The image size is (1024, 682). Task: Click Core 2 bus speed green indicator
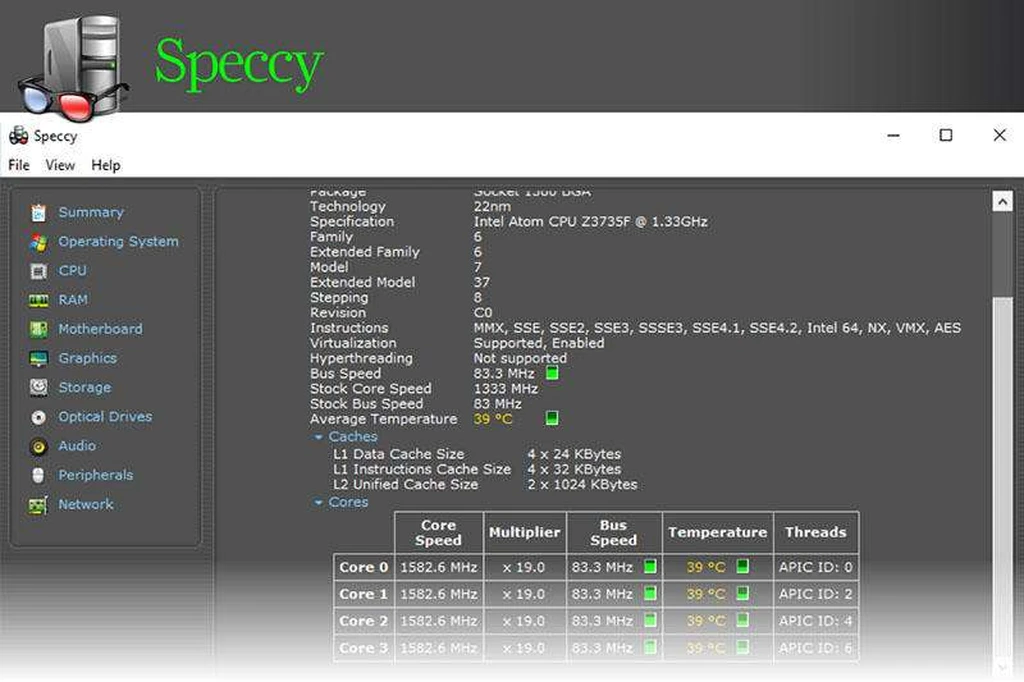point(650,620)
